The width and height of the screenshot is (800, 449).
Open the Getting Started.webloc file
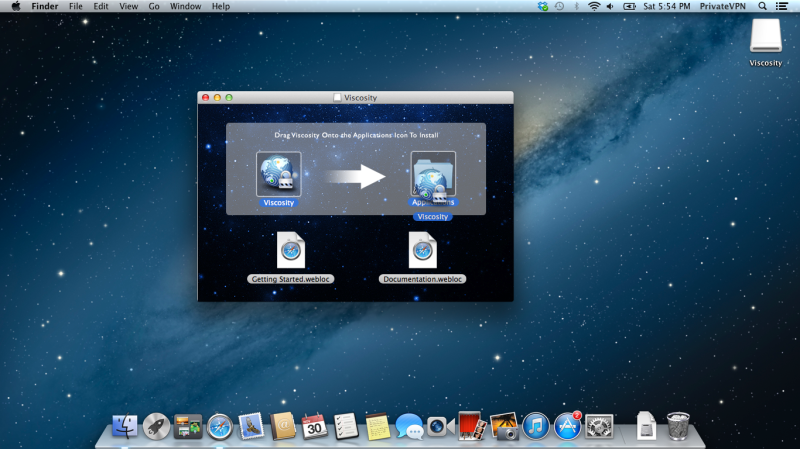[x=291, y=250]
